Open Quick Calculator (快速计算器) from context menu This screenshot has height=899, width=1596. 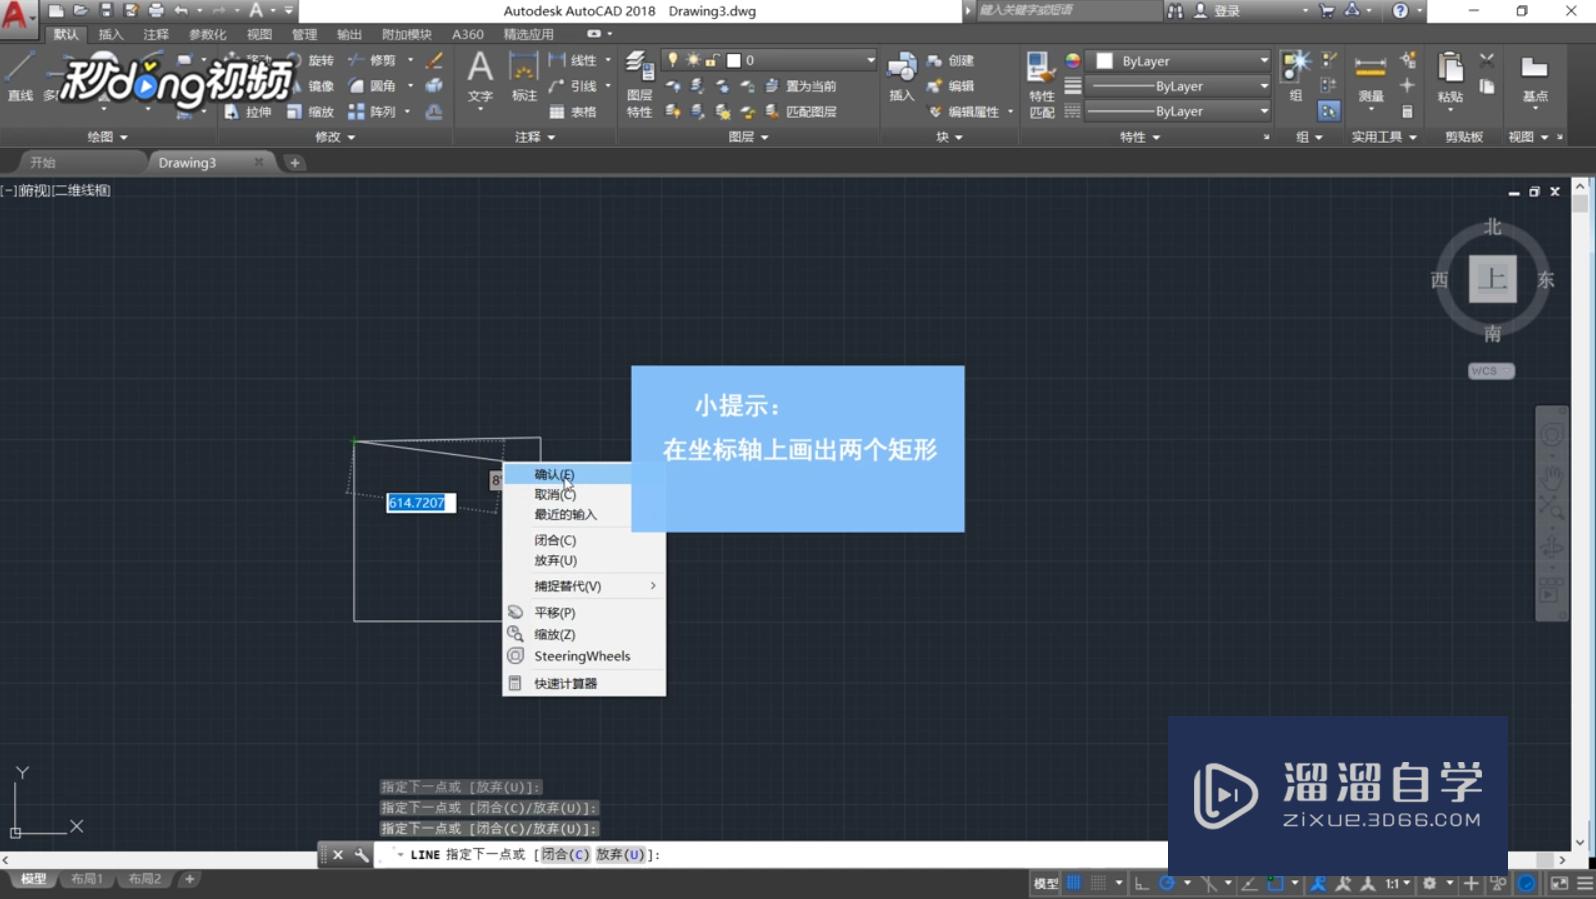(584, 683)
